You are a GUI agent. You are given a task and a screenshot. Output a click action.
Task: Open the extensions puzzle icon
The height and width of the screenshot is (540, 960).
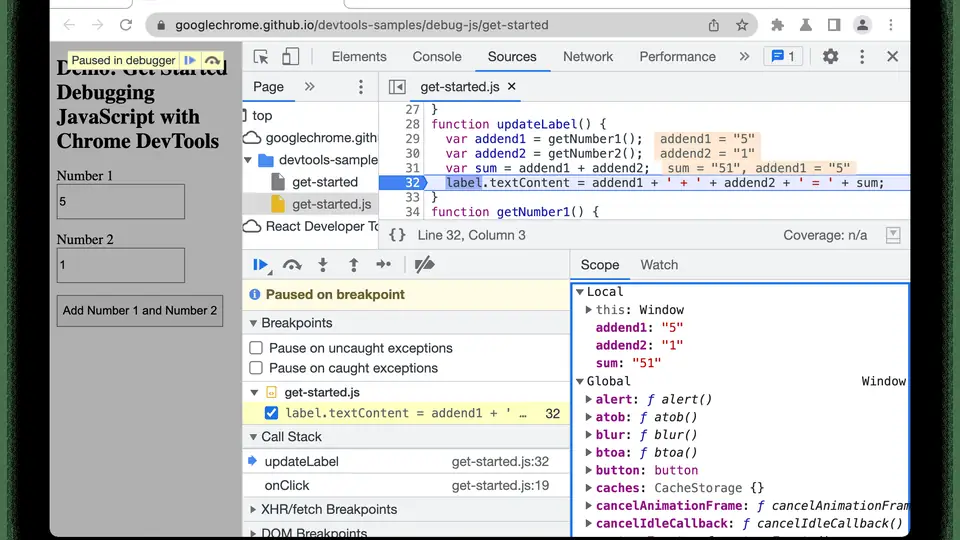(777, 25)
